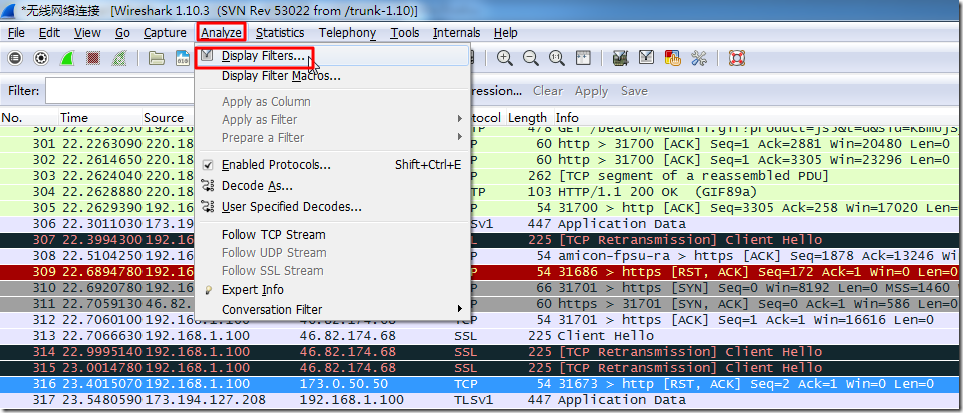Open the Statistics menu
Screen dimensions: 963x413
[280, 33]
